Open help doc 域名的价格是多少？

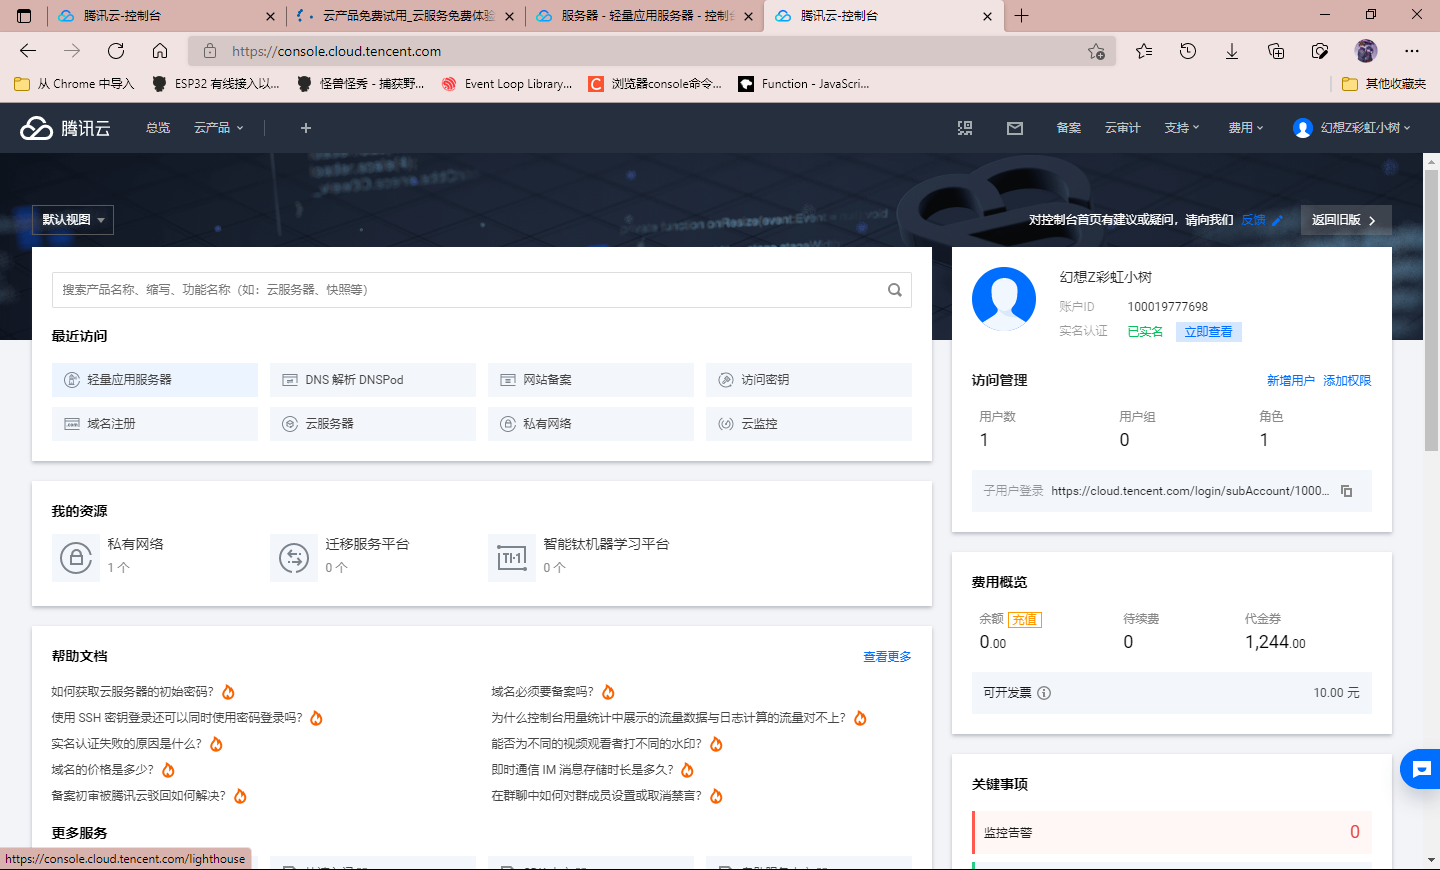point(103,770)
